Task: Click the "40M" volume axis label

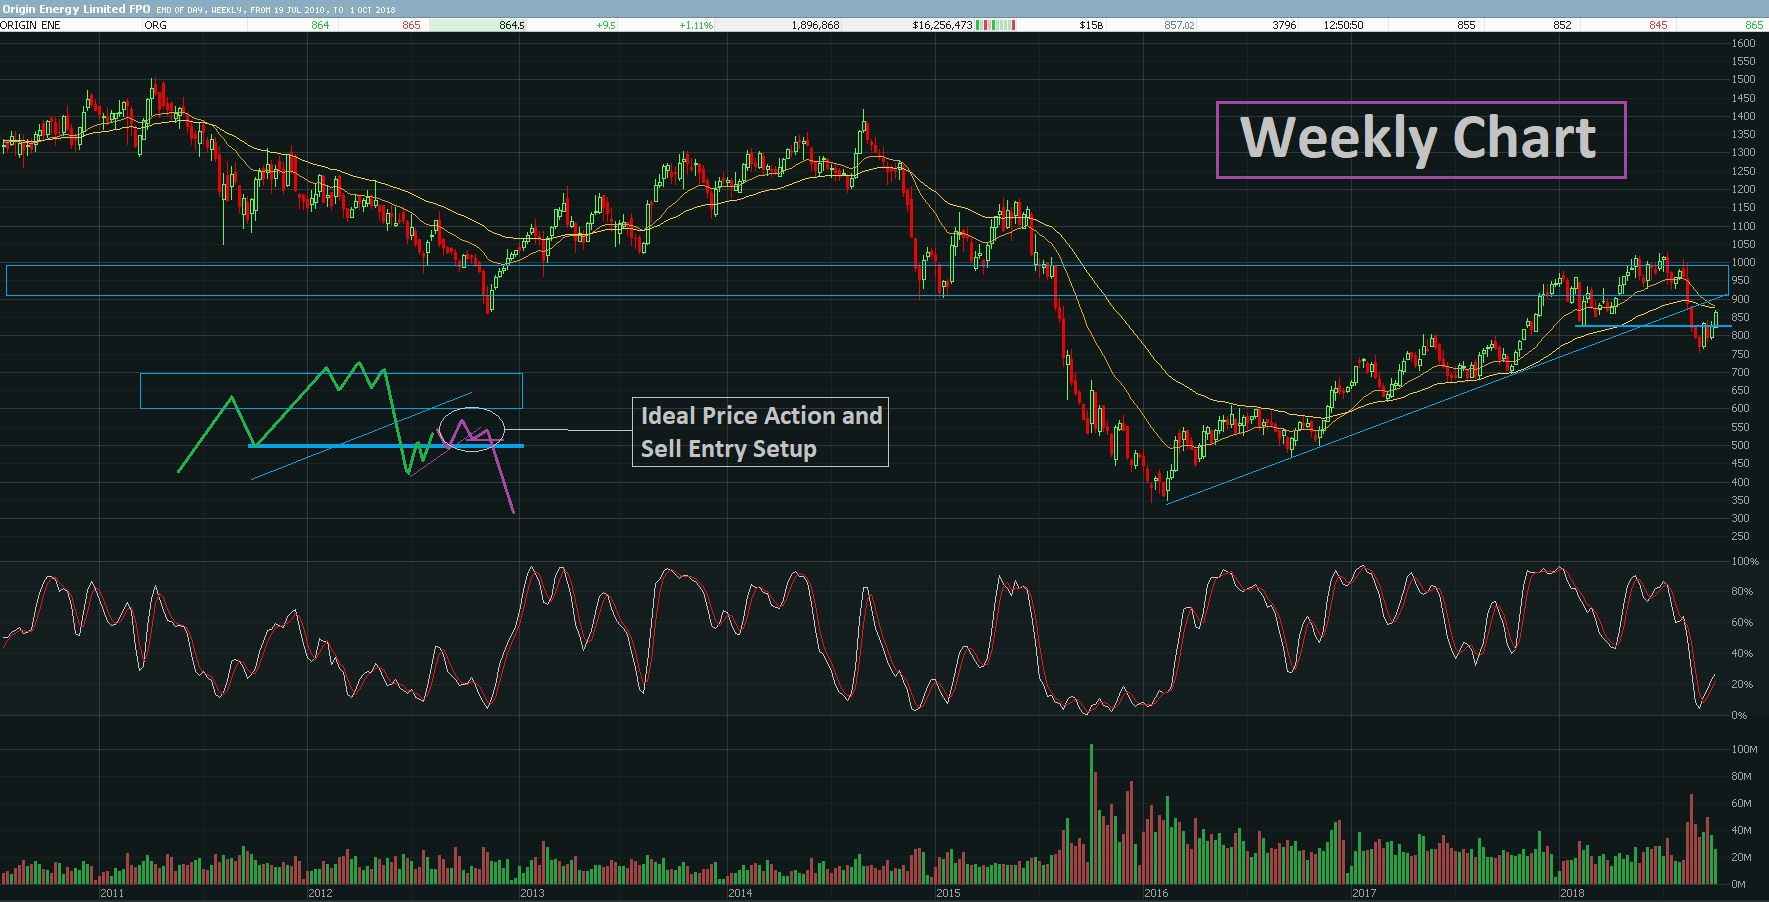Action: tap(1741, 830)
